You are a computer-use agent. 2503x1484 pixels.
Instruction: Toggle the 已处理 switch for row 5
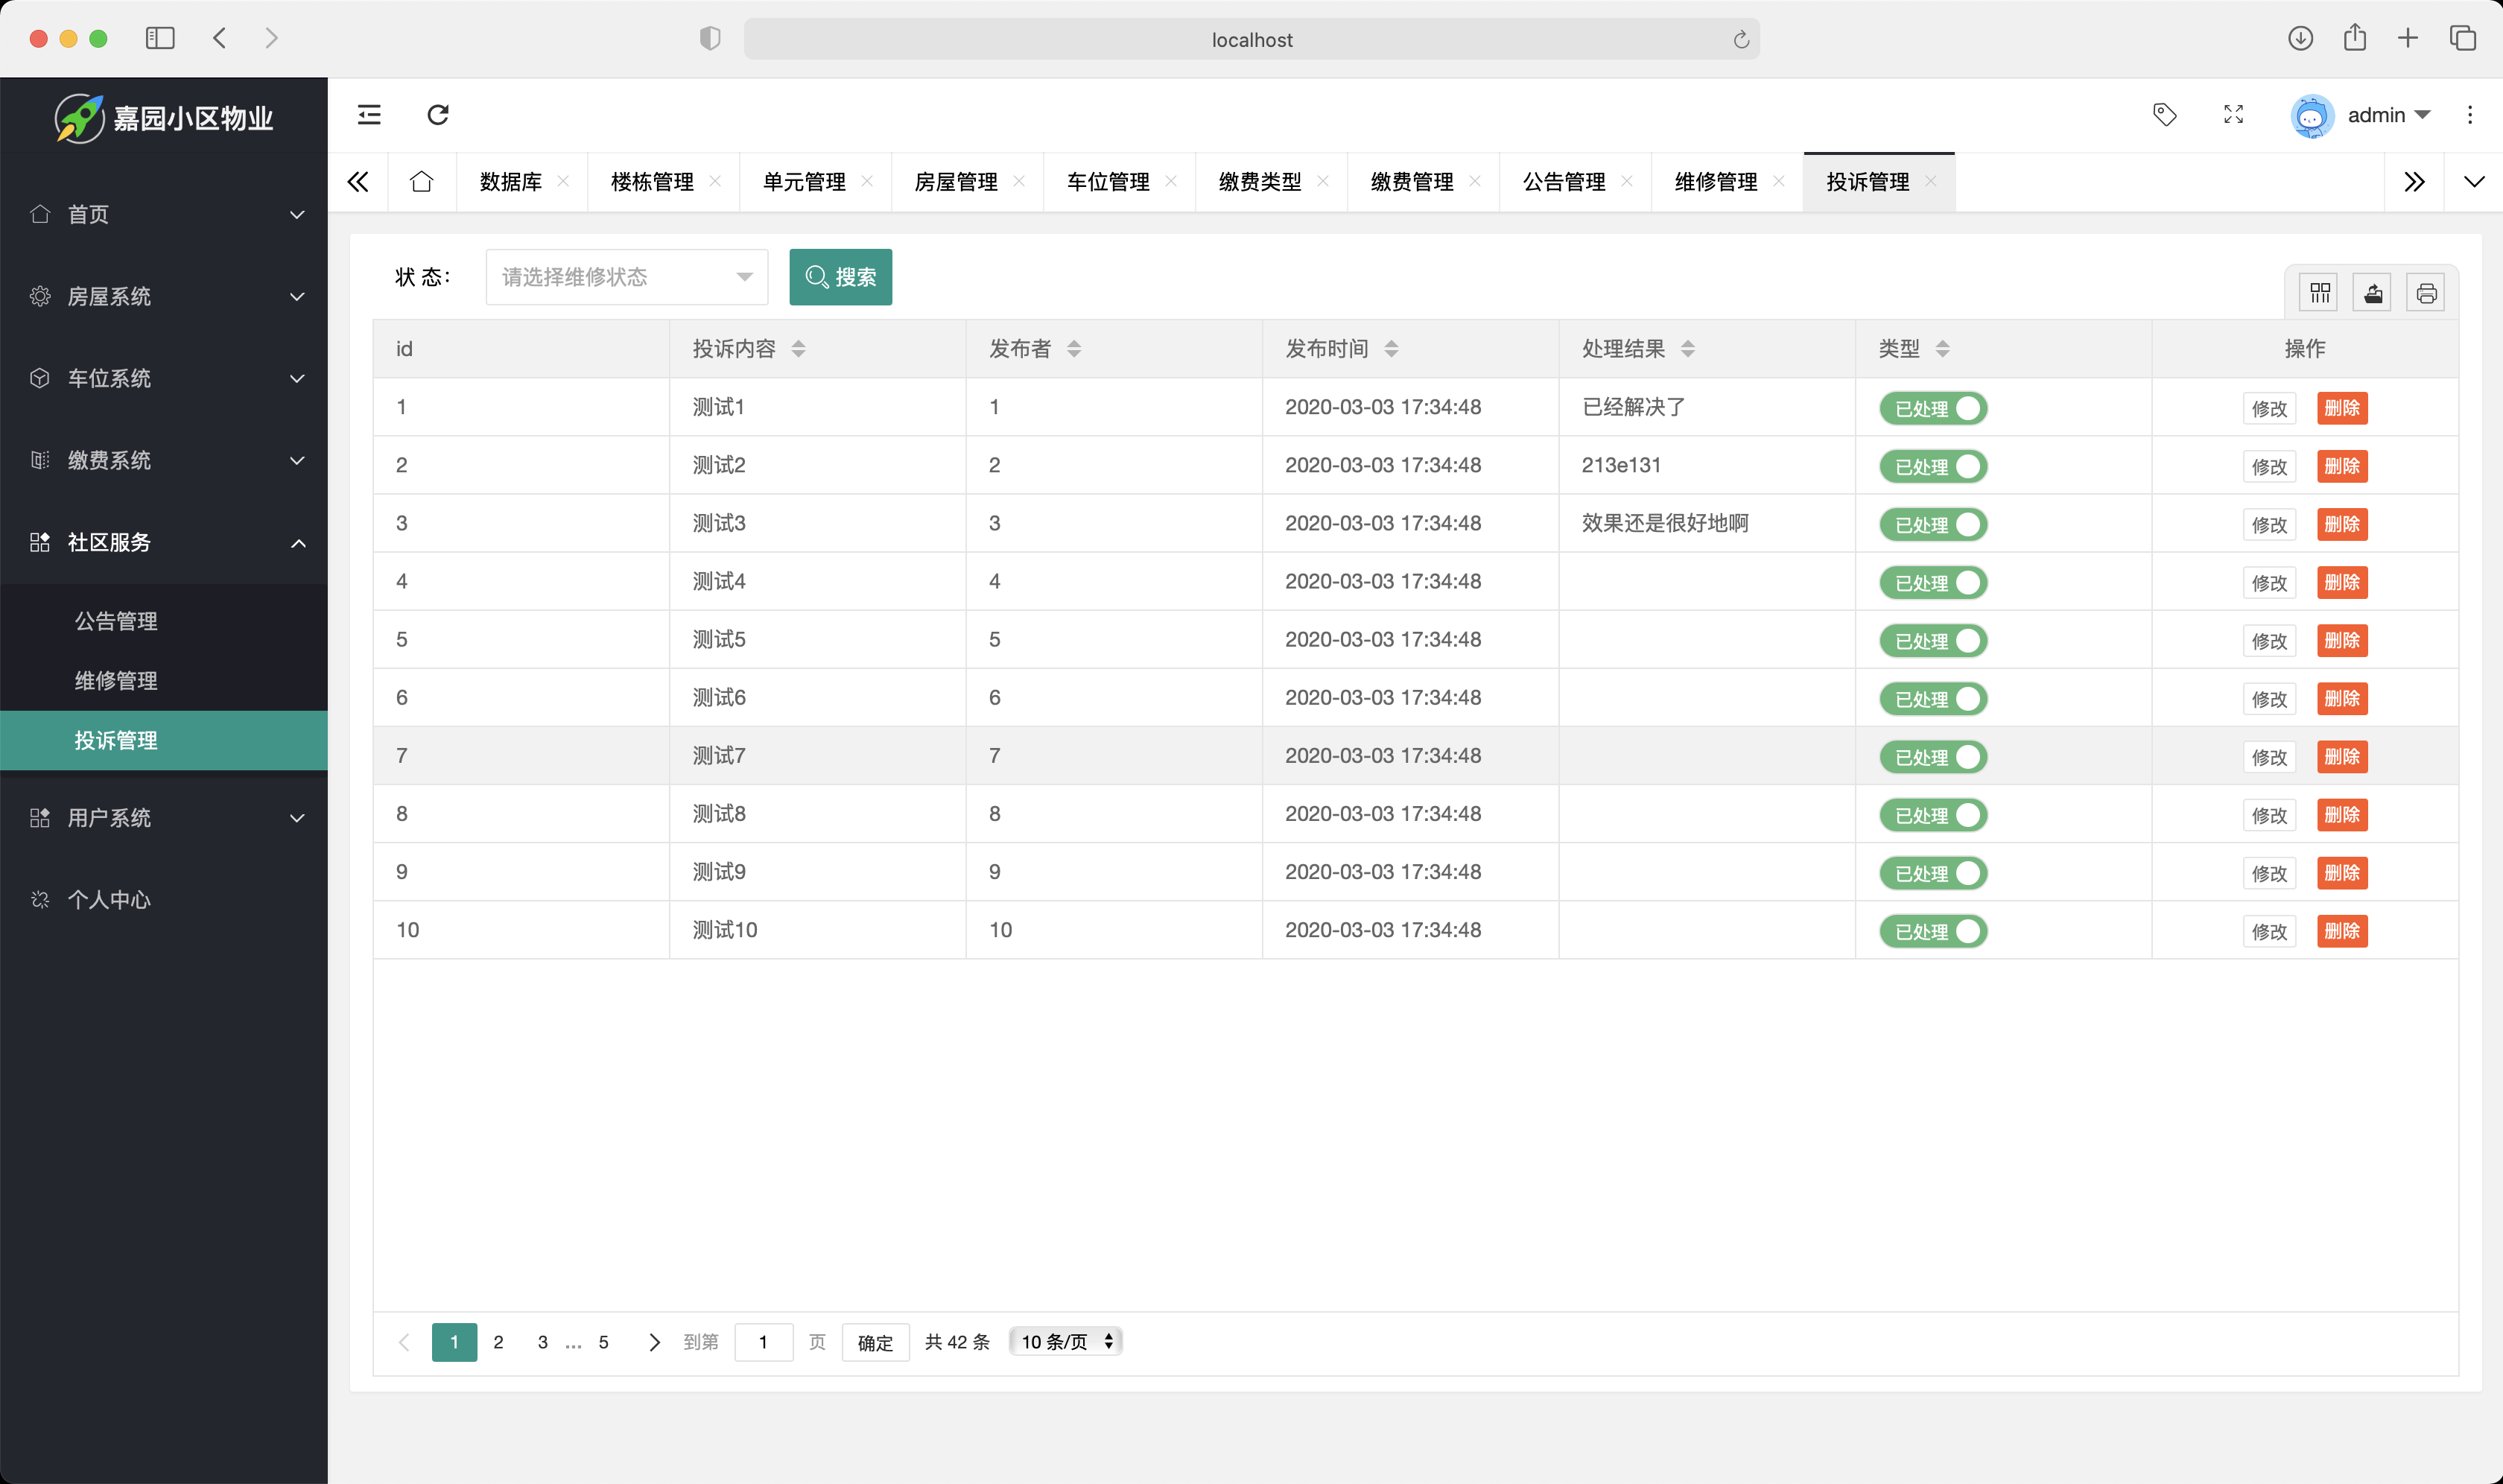click(x=1933, y=641)
